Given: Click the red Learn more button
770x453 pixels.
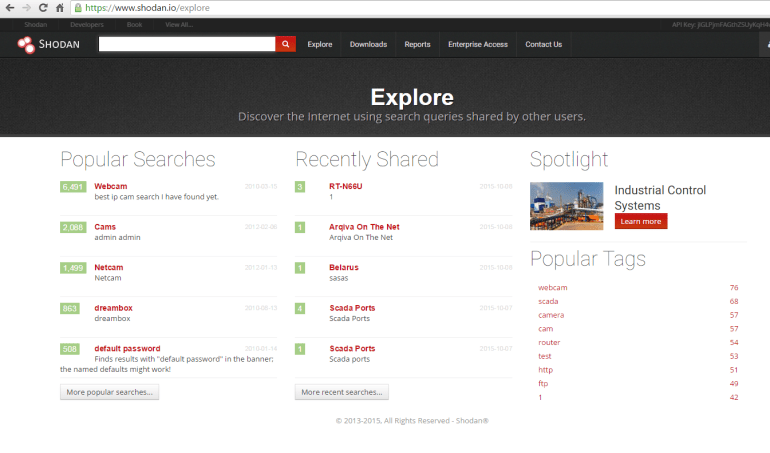Looking at the screenshot, I should click(x=641, y=221).
